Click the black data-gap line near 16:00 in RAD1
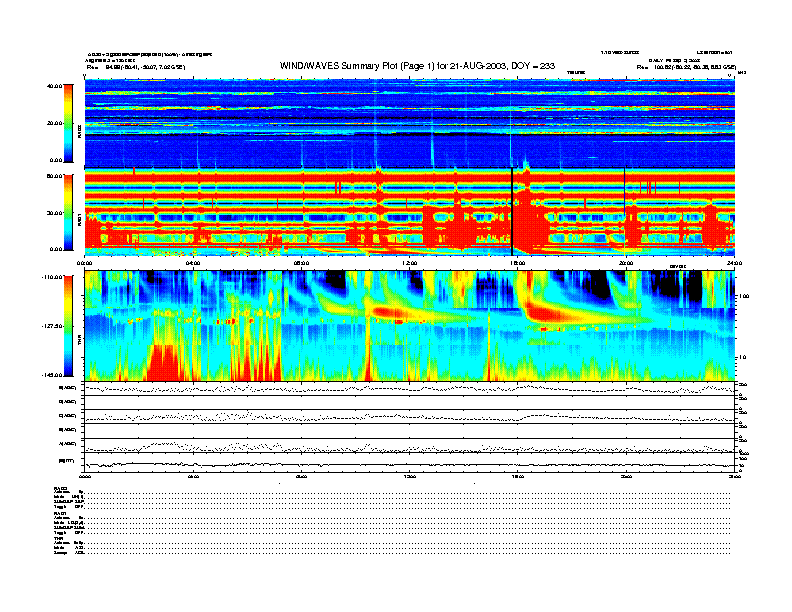The height and width of the screenshot is (612, 792). coord(512,212)
